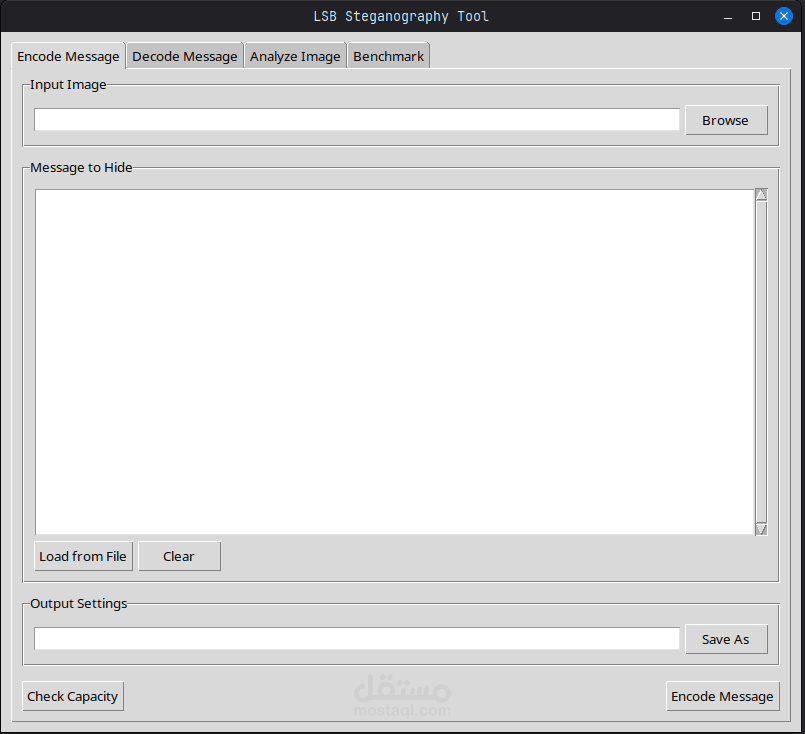Image resolution: width=805 pixels, height=734 pixels.
Task: Focus the Input Image path field
Action: 357,120
